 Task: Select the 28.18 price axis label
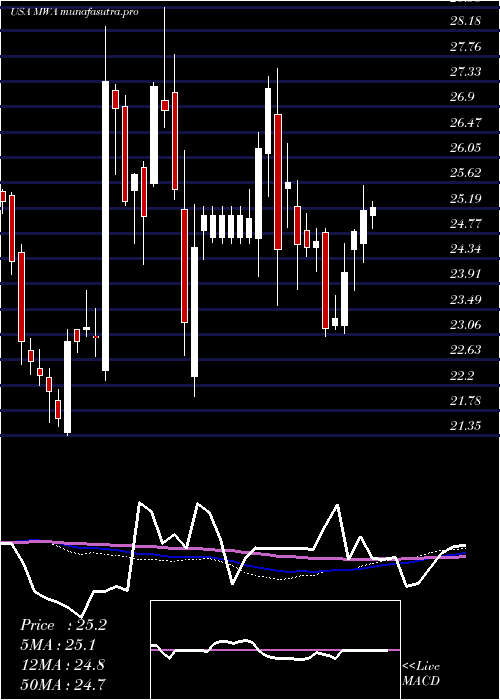point(466,21)
